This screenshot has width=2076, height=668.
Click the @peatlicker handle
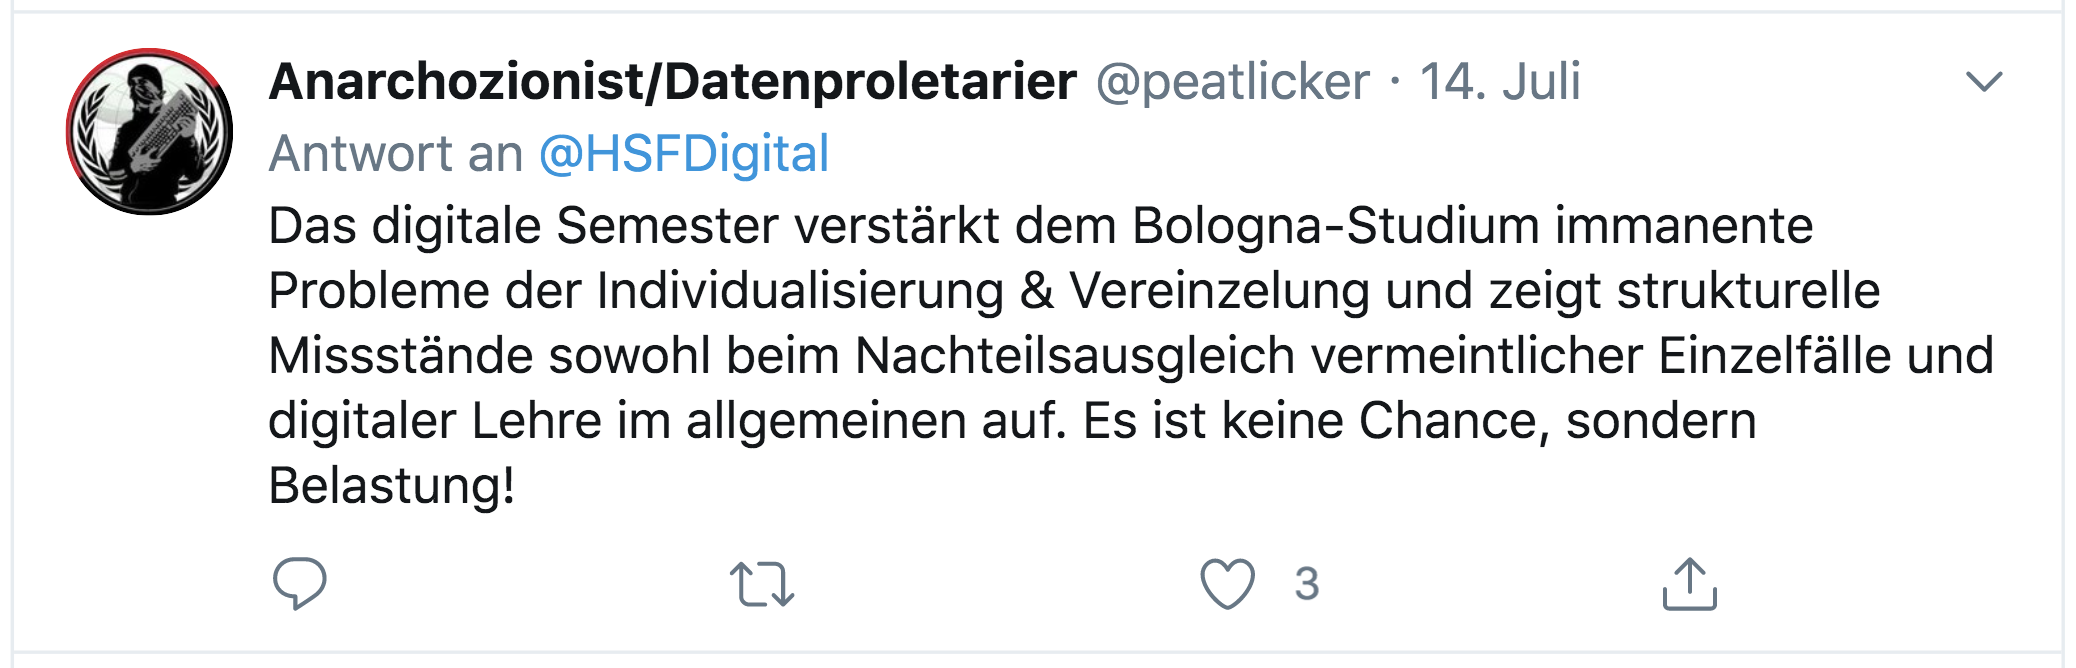(1232, 81)
